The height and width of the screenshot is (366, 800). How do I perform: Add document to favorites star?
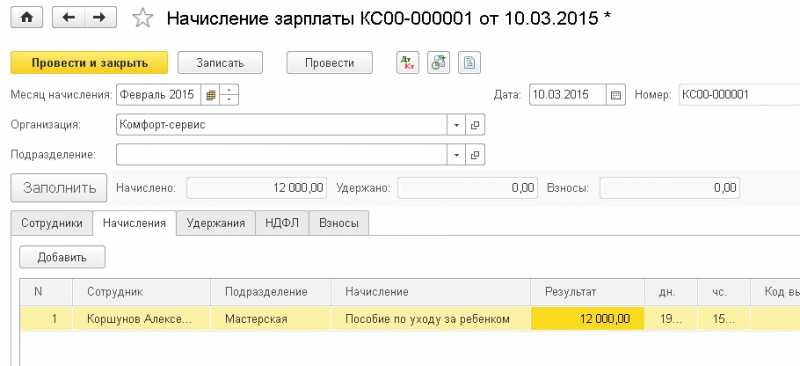(142, 18)
